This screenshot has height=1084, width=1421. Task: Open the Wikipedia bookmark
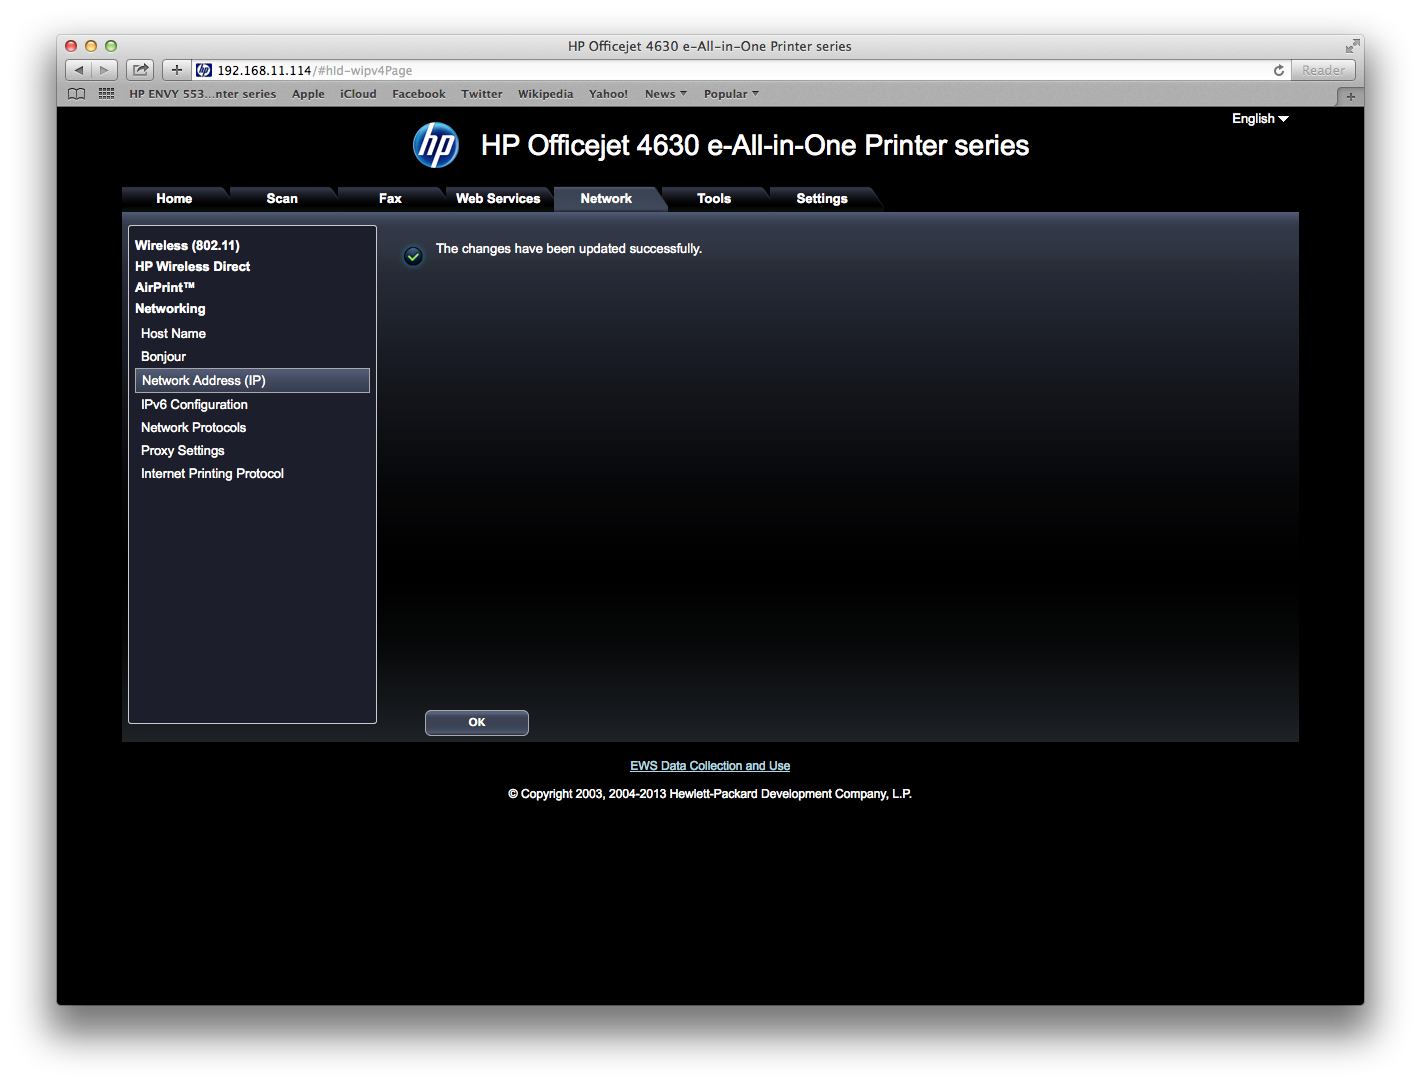click(x=545, y=94)
